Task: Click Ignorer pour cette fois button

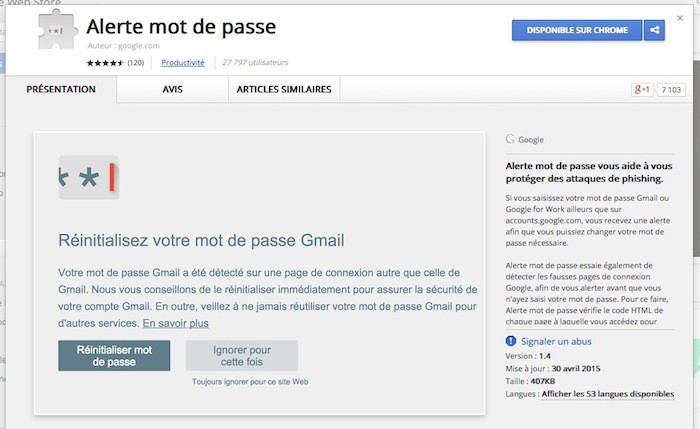Action: point(242,356)
